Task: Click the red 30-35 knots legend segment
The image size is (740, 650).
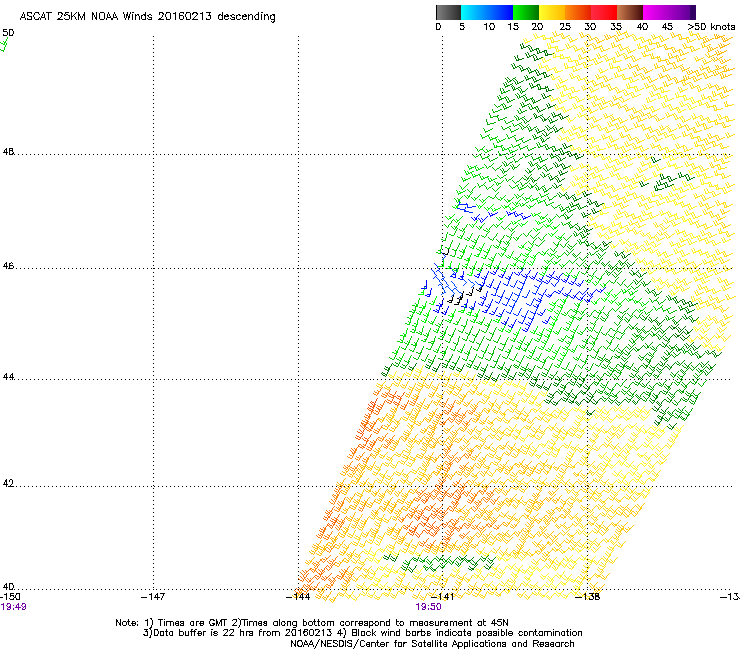Action: [x=604, y=12]
